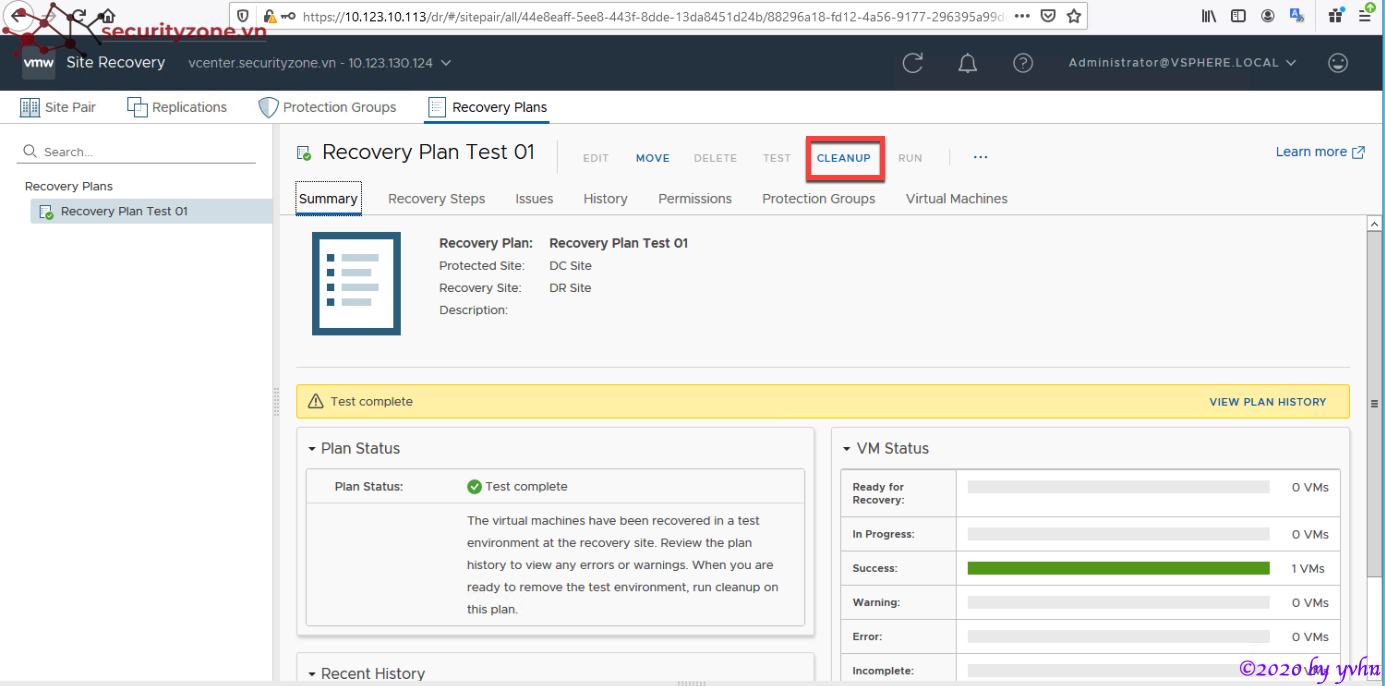Click the browser address bar URL
Screen dimensions: 1385x686
[x=654, y=17]
